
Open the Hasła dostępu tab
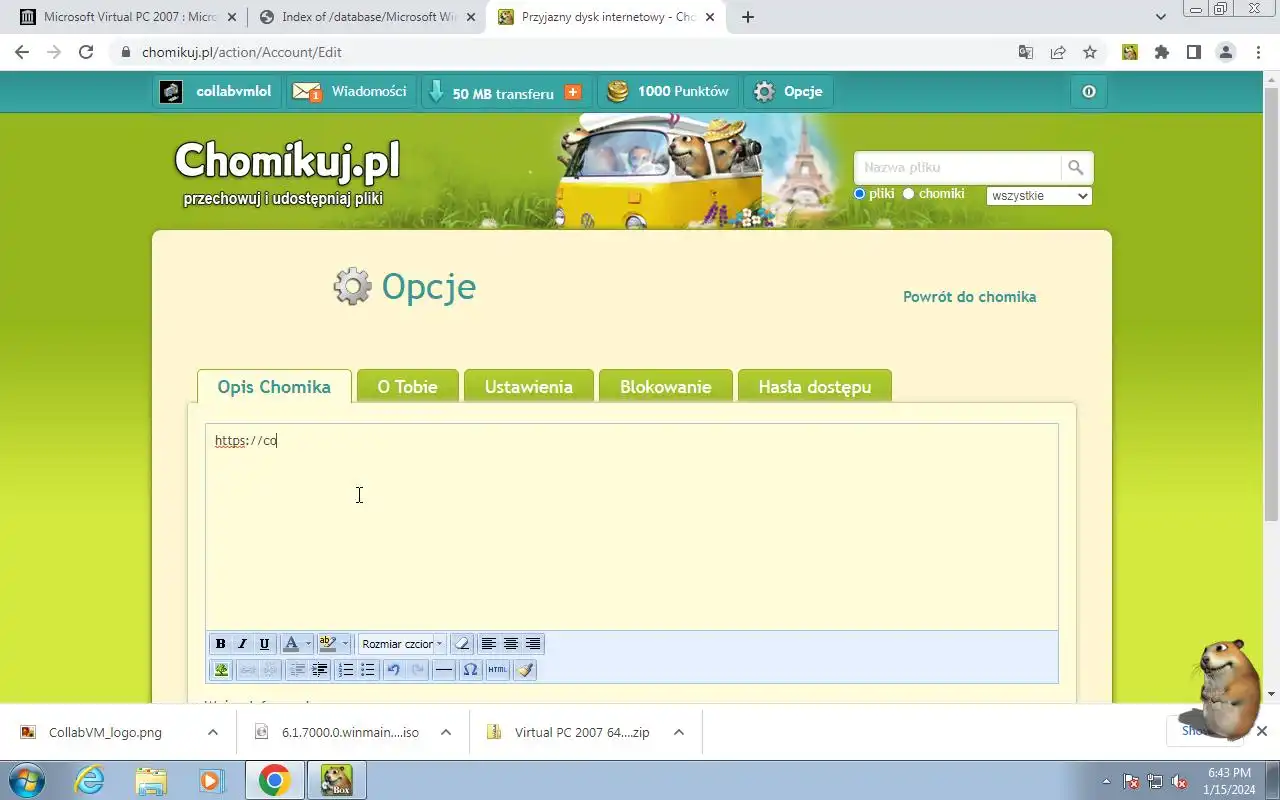tap(815, 387)
